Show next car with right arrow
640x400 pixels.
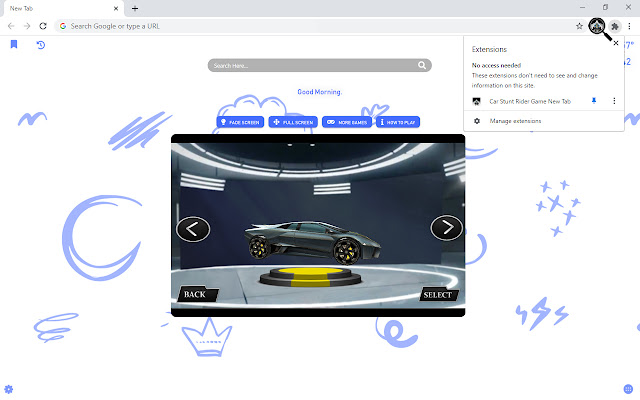point(446,228)
